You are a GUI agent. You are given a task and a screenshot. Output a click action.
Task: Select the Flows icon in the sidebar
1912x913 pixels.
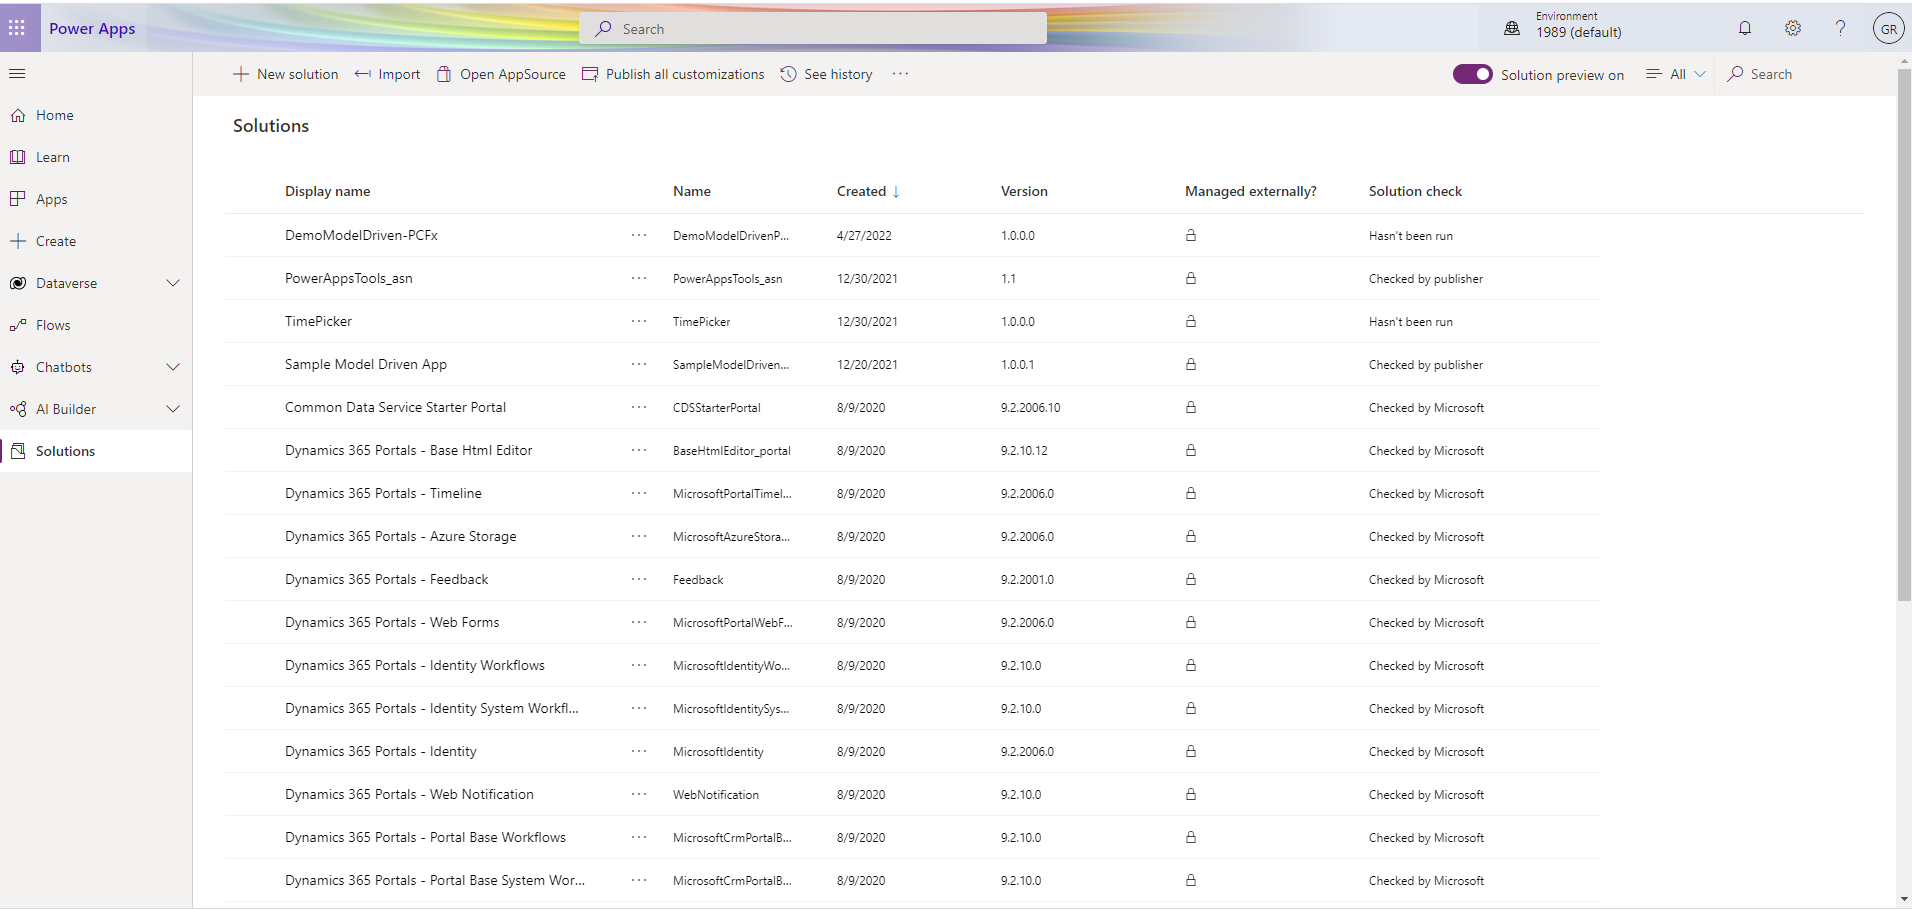pyautogui.click(x=18, y=324)
